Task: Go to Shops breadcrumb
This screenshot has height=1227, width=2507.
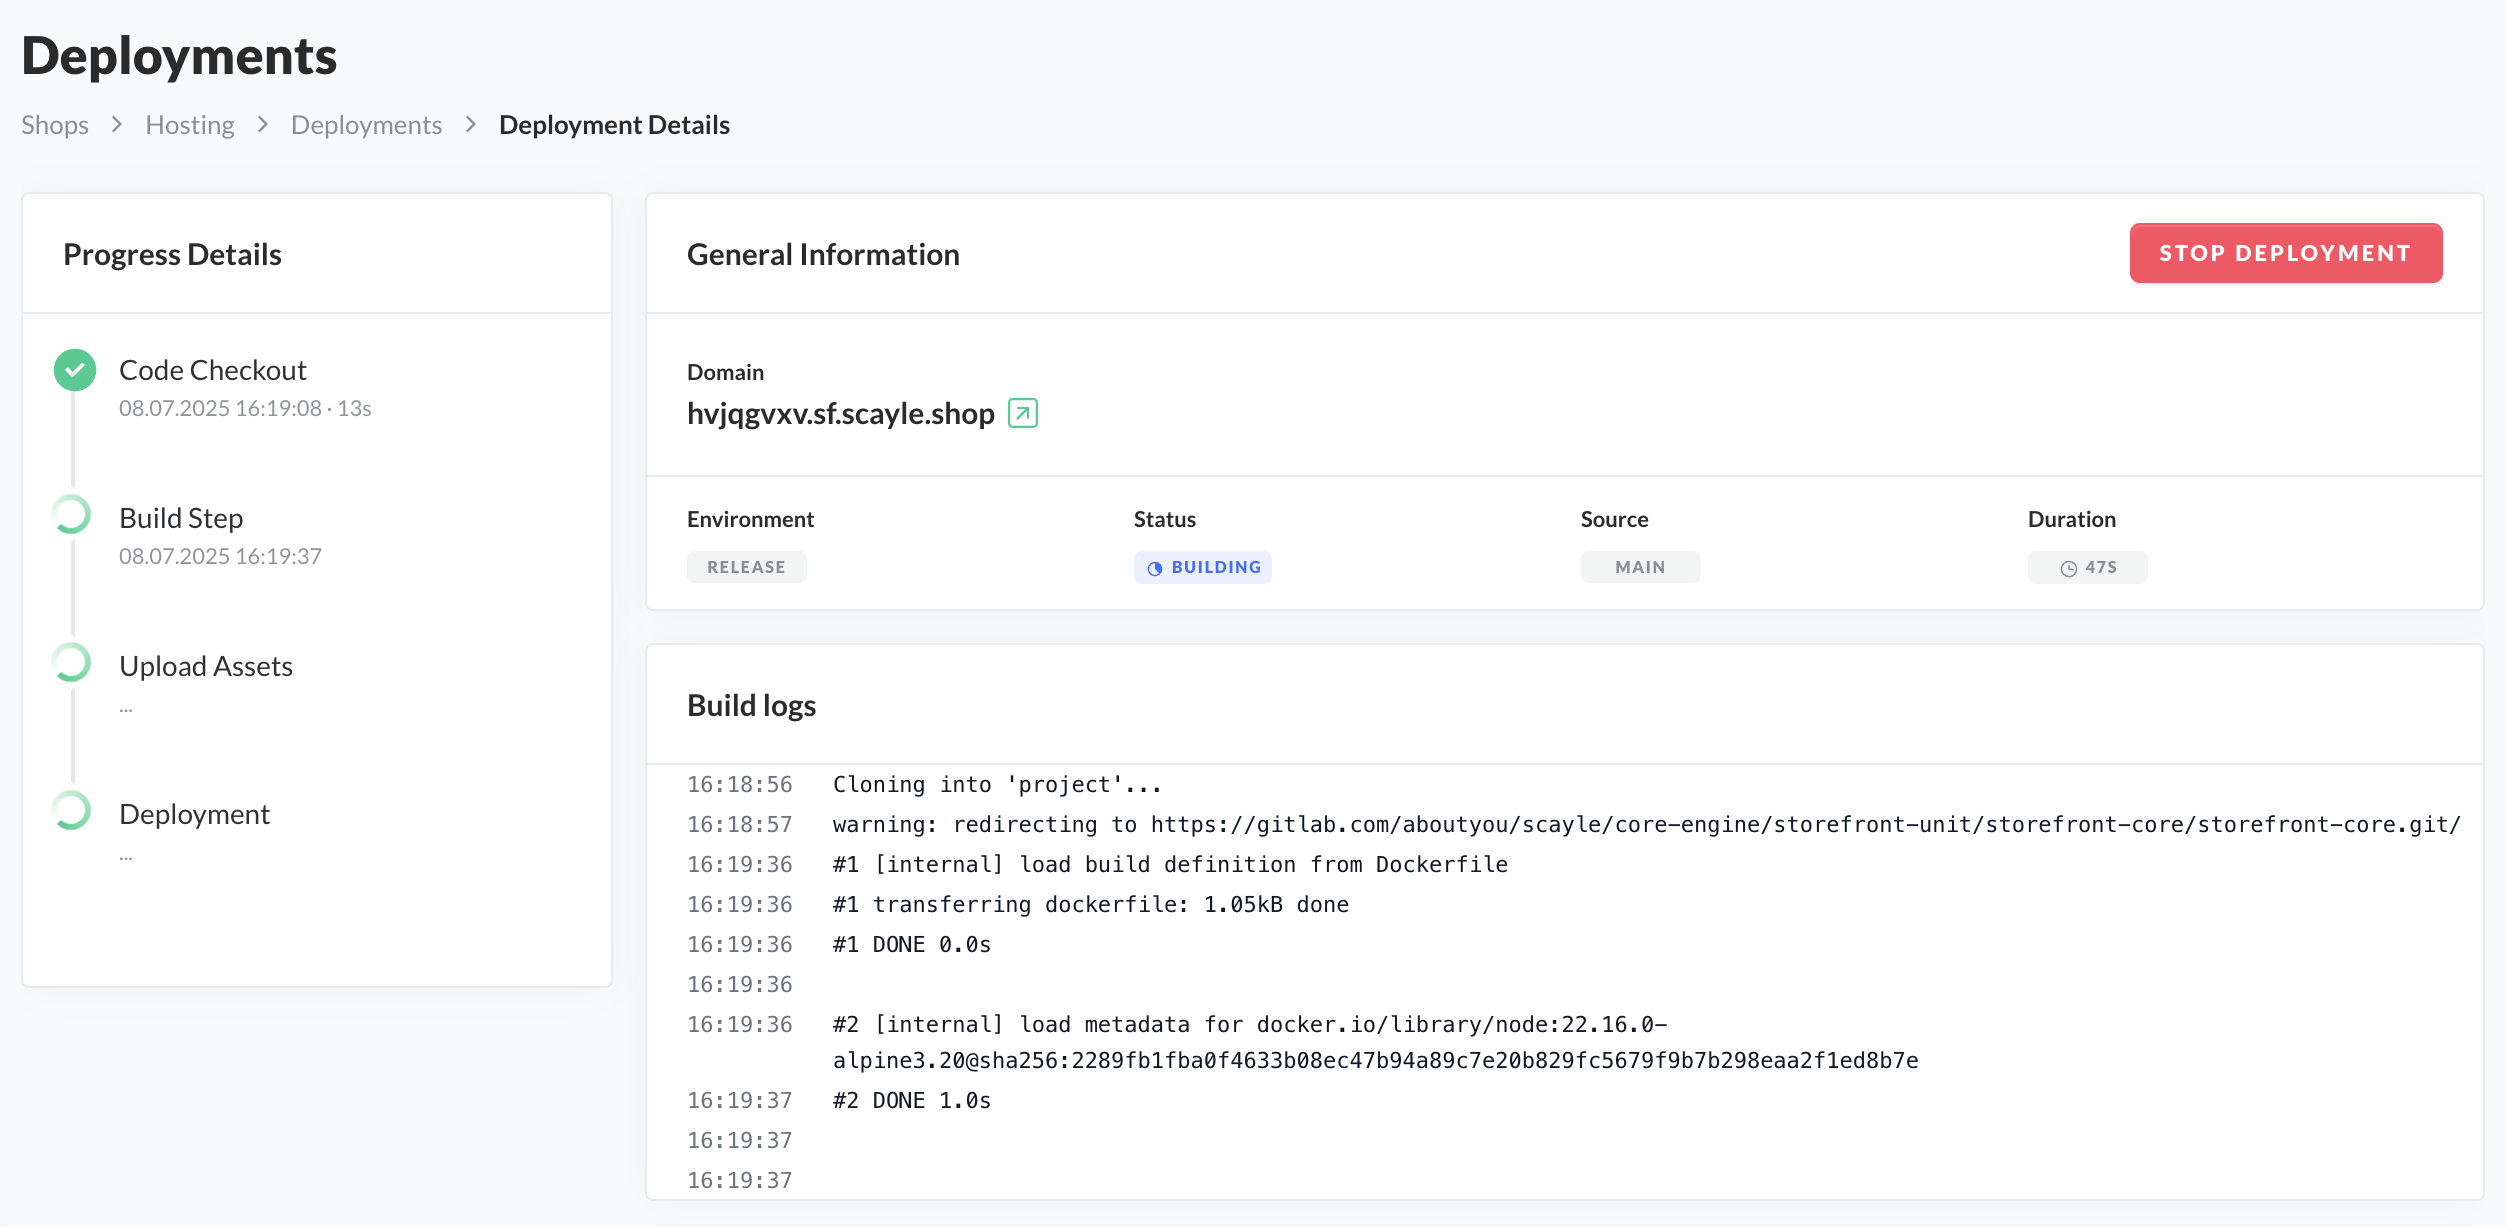Action: coord(55,125)
